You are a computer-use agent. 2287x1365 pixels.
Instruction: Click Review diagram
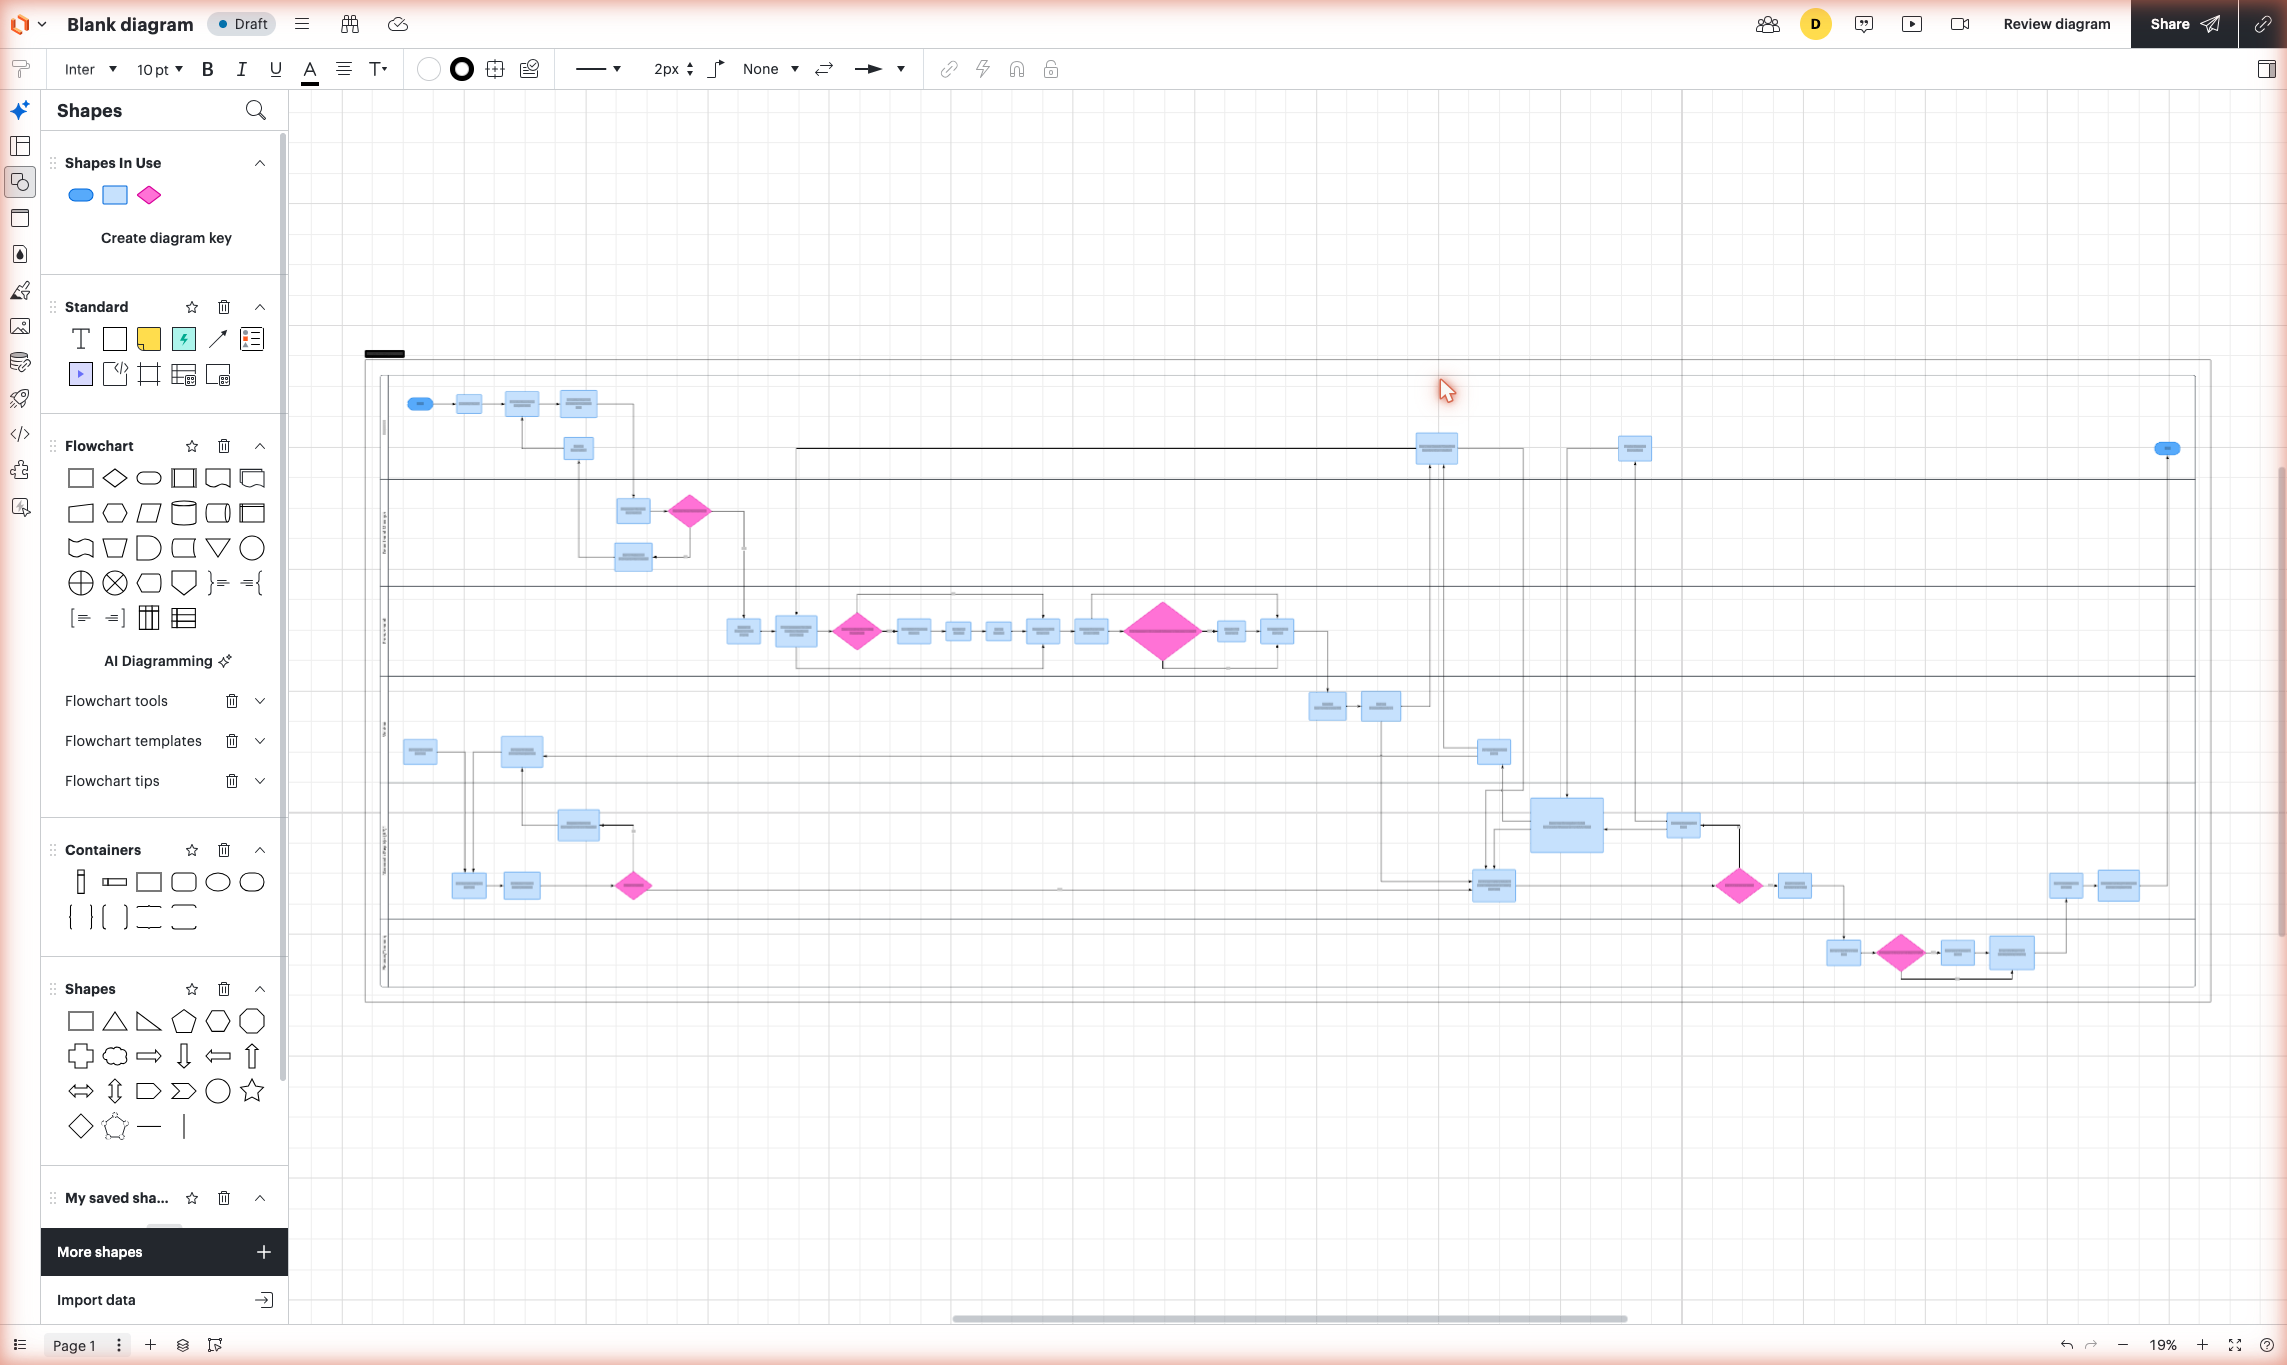2057,24
